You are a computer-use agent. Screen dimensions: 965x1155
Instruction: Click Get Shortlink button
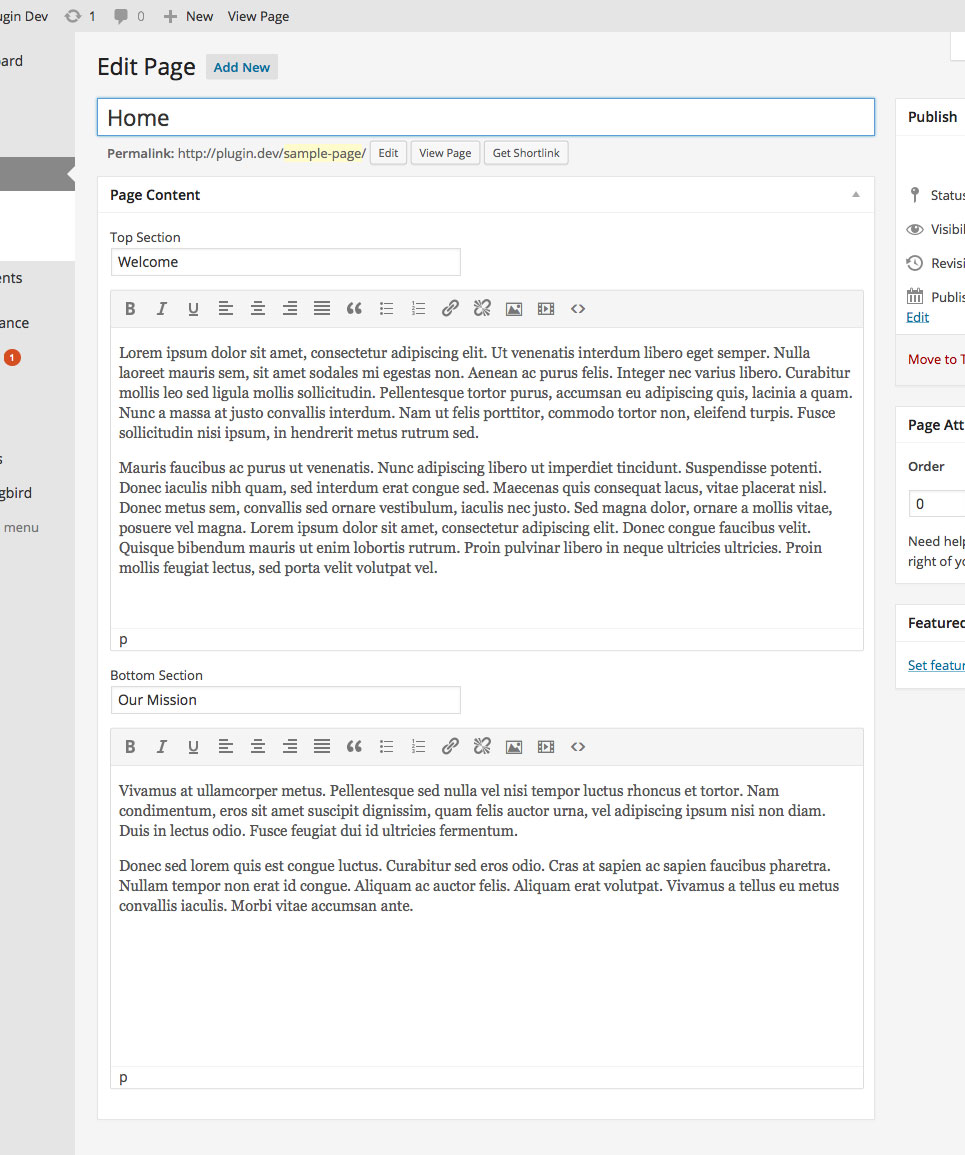coord(526,153)
